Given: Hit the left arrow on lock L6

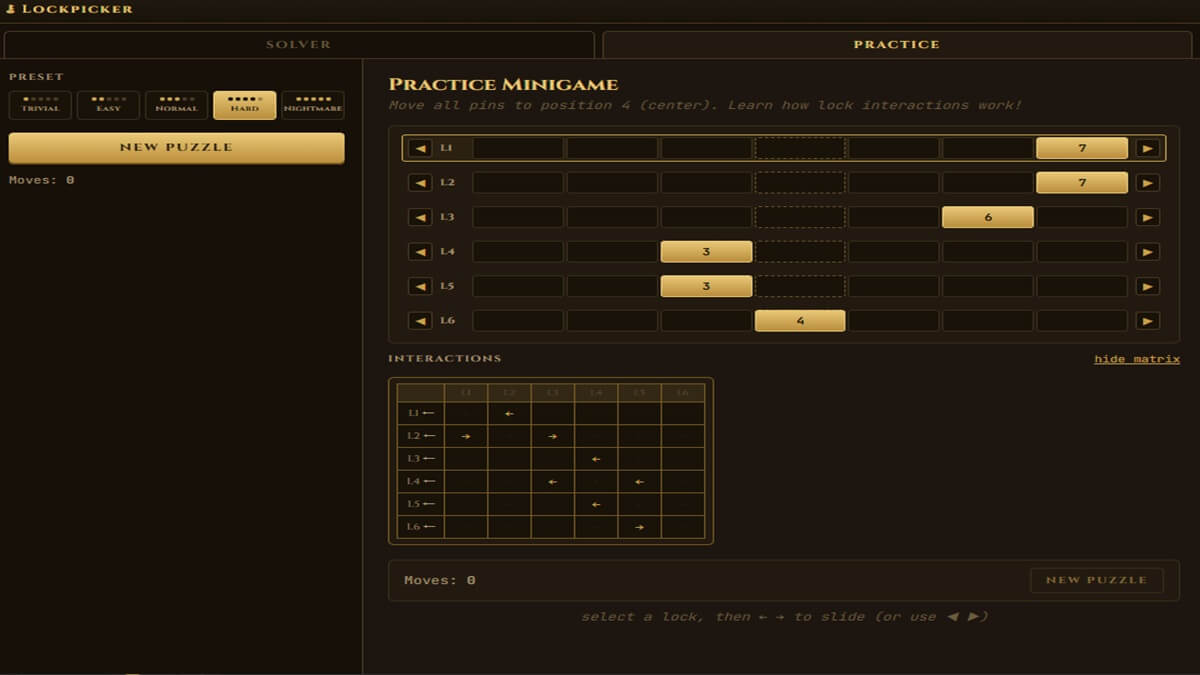Looking at the screenshot, I should 421,321.
